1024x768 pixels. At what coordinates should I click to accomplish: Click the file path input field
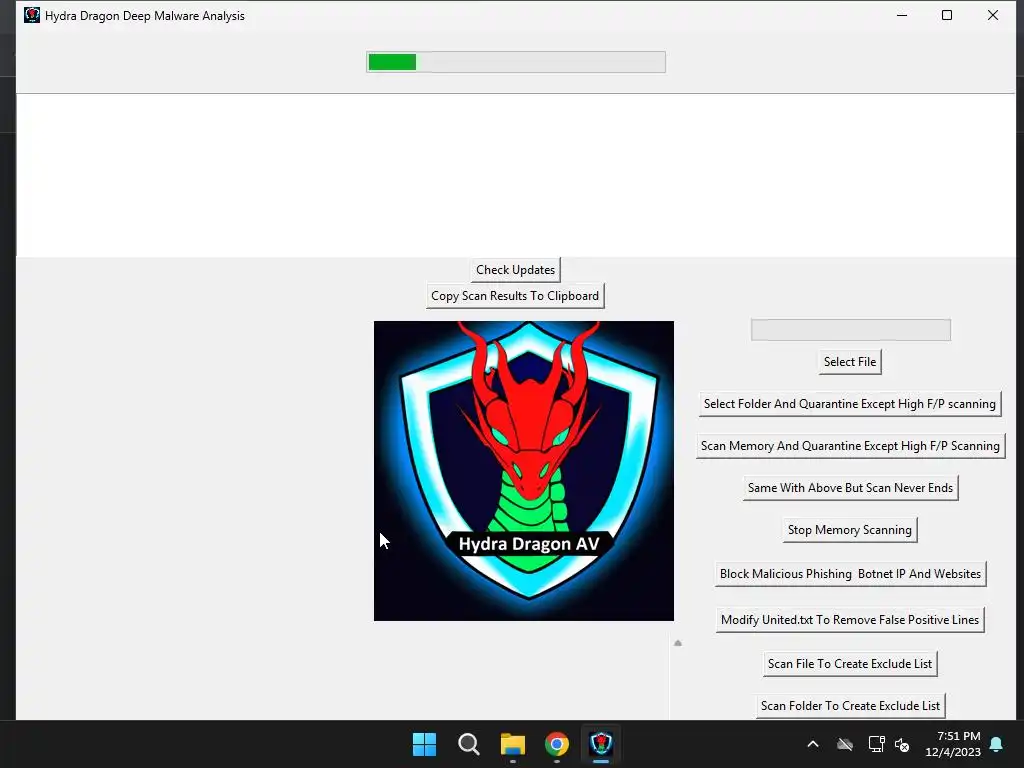pyautogui.click(x=850, y=330)
